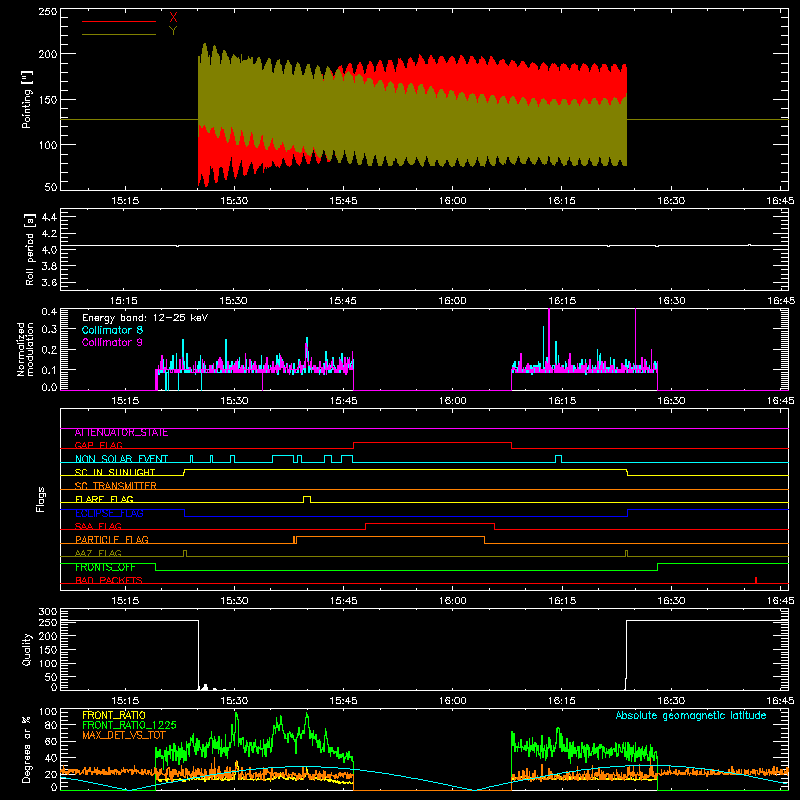Click the tall magenta Collimator 9 spike at 16:13
Screen dimensions: 800x800
[x=549, y=337]
